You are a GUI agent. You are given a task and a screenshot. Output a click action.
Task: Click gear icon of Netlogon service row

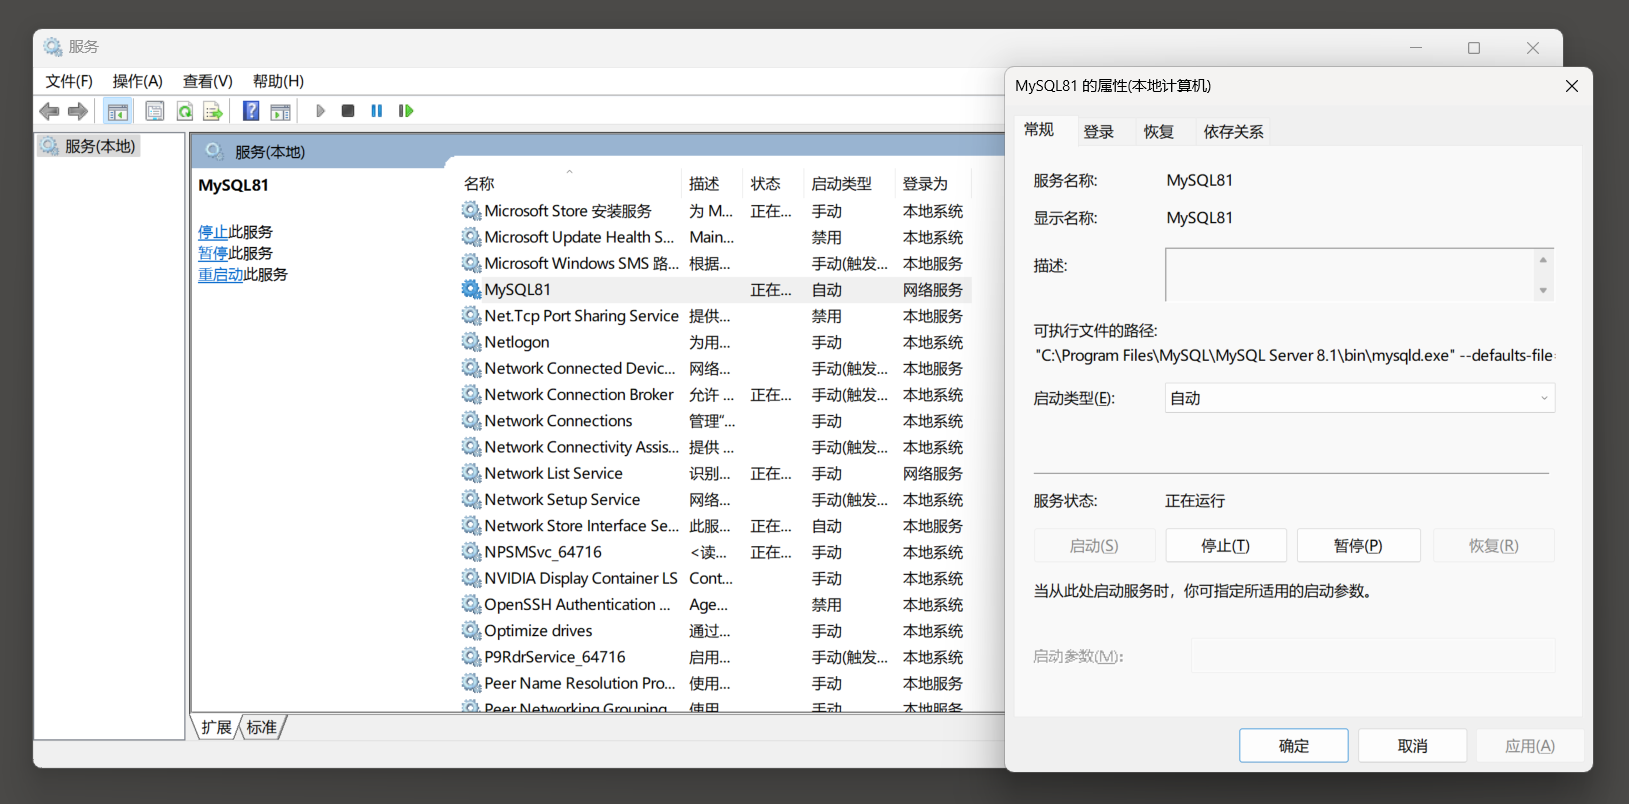pyautogui.click(x=471, y=342)
